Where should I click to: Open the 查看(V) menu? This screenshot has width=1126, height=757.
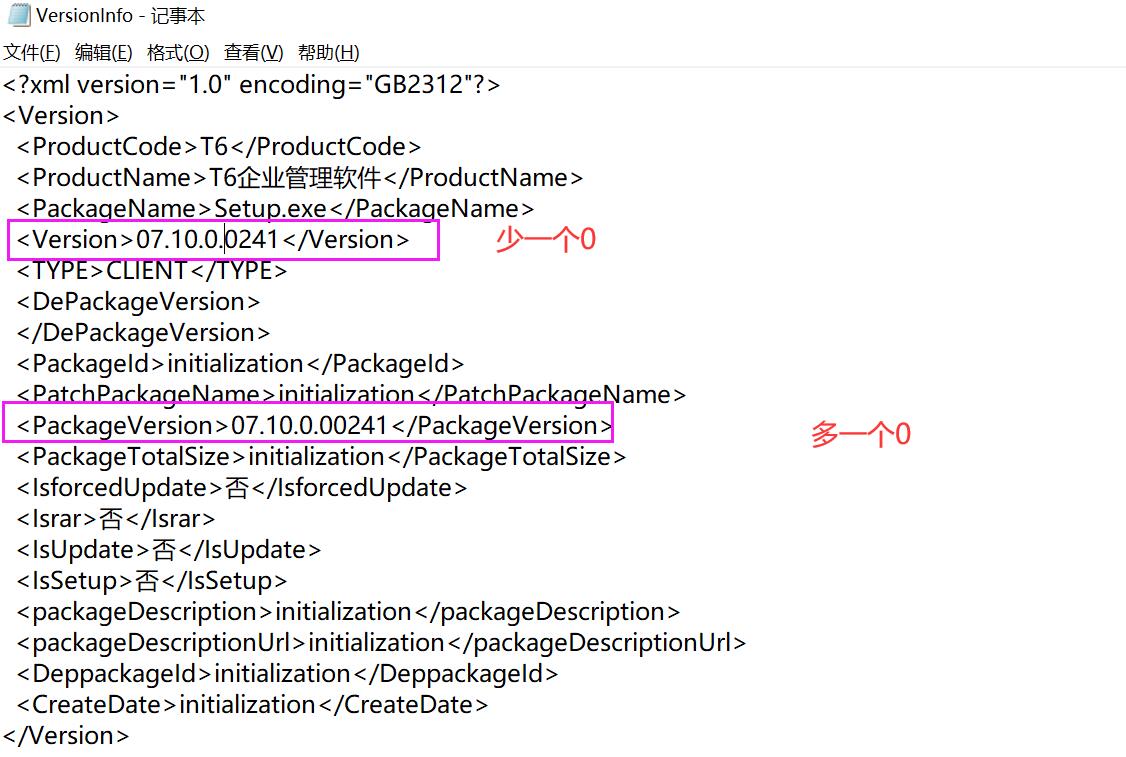253,52
